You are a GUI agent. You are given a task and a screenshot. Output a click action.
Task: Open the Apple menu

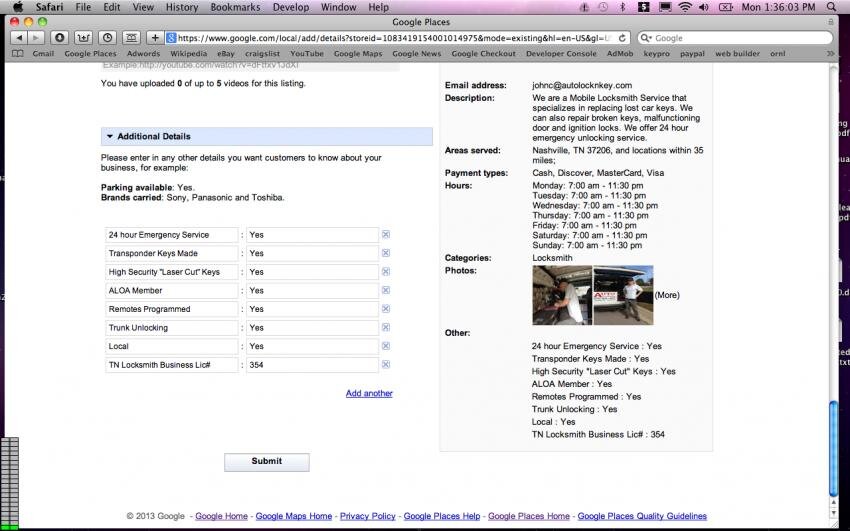pyautogui.click(x=17, y=7)
